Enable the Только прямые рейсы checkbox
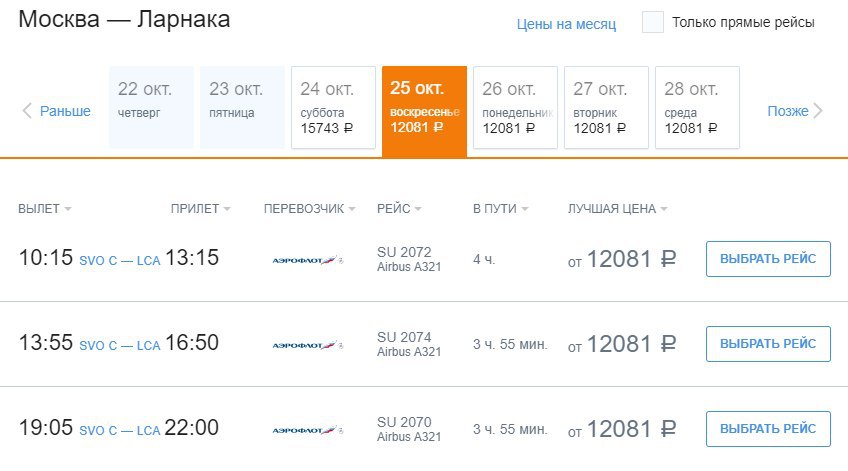The width and height of the screenshot is (848, 471). coord(653,22)
